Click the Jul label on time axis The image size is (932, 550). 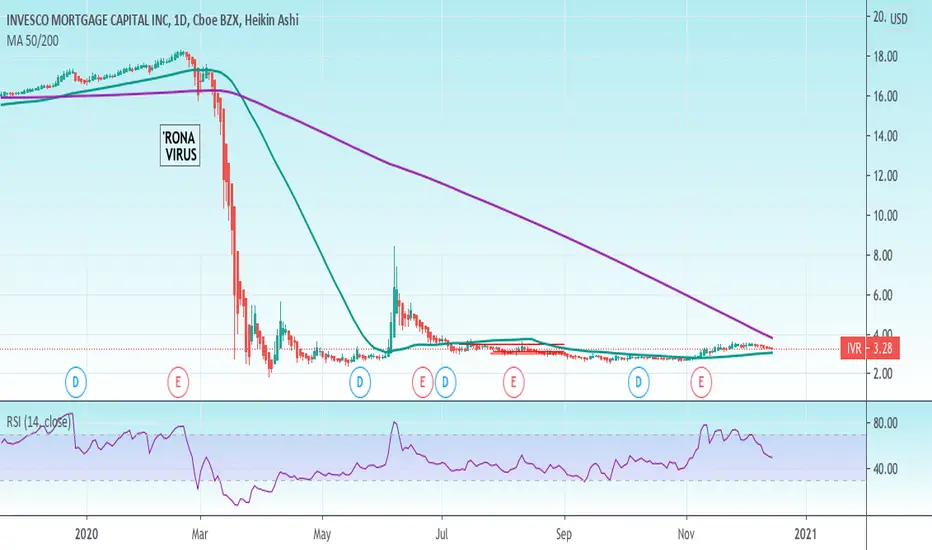(442, 534)
